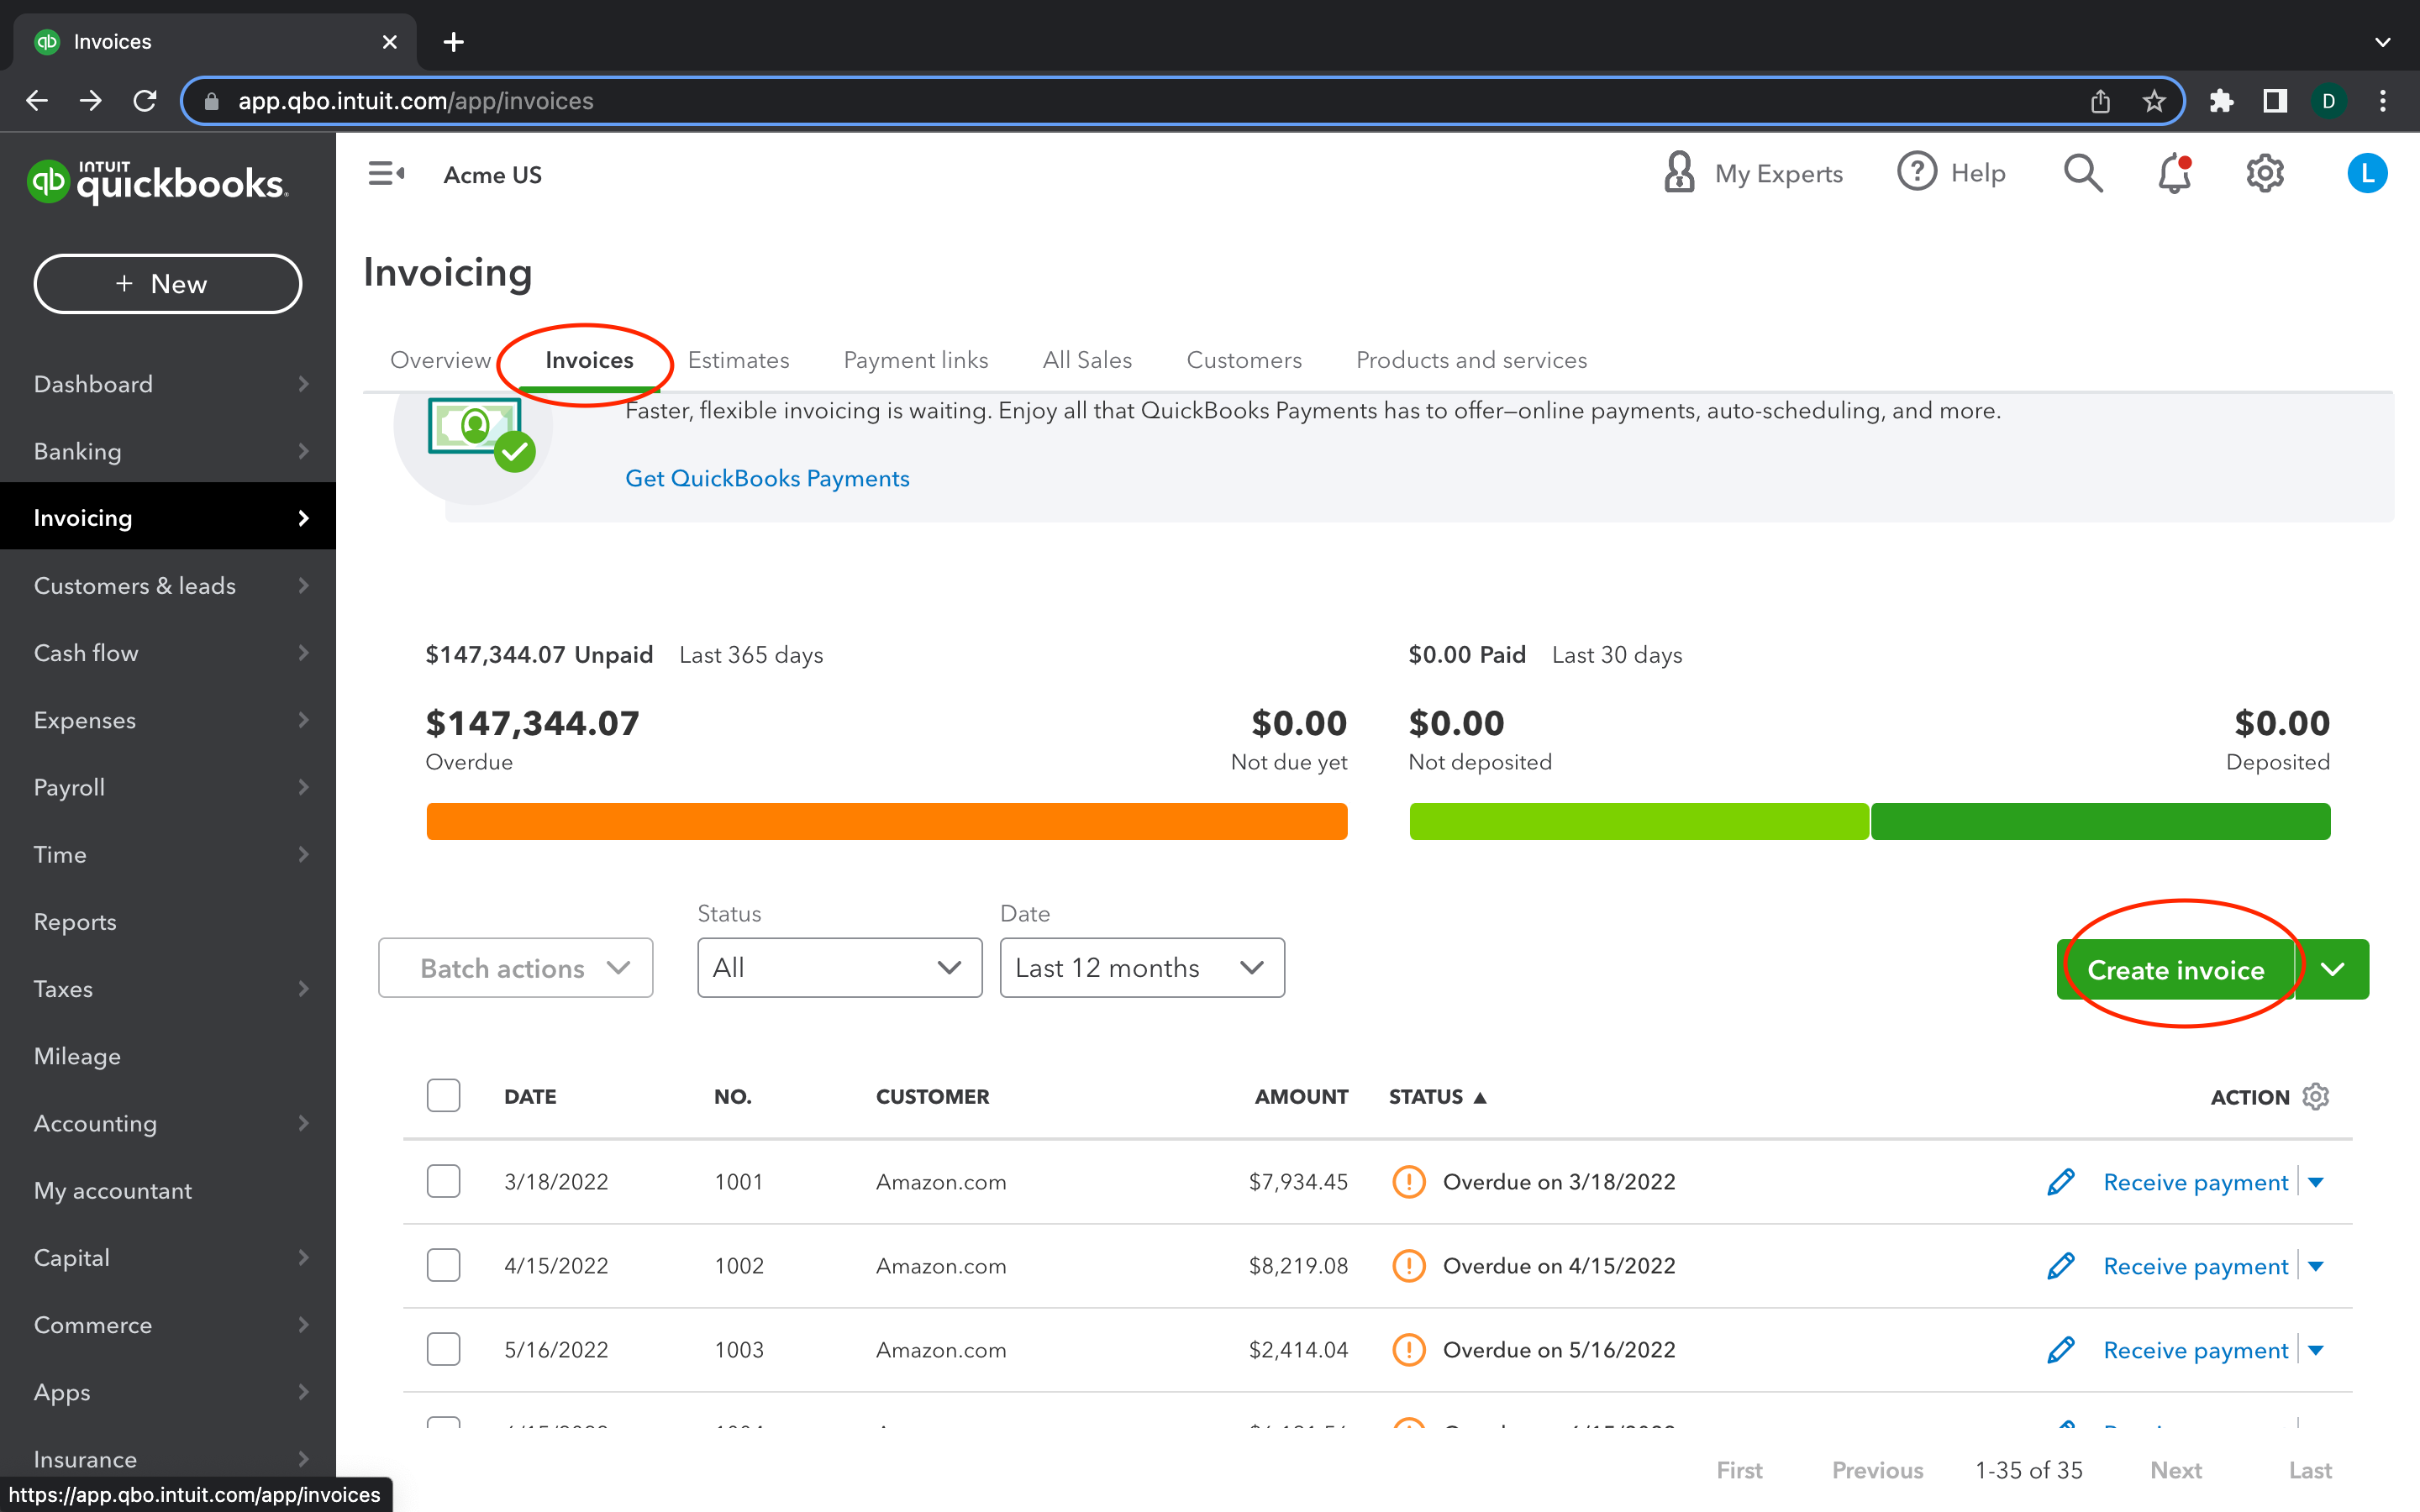Click the overdue orange progress bar
This screenshot has height=1512, width=2420.
tap(886, 821)
